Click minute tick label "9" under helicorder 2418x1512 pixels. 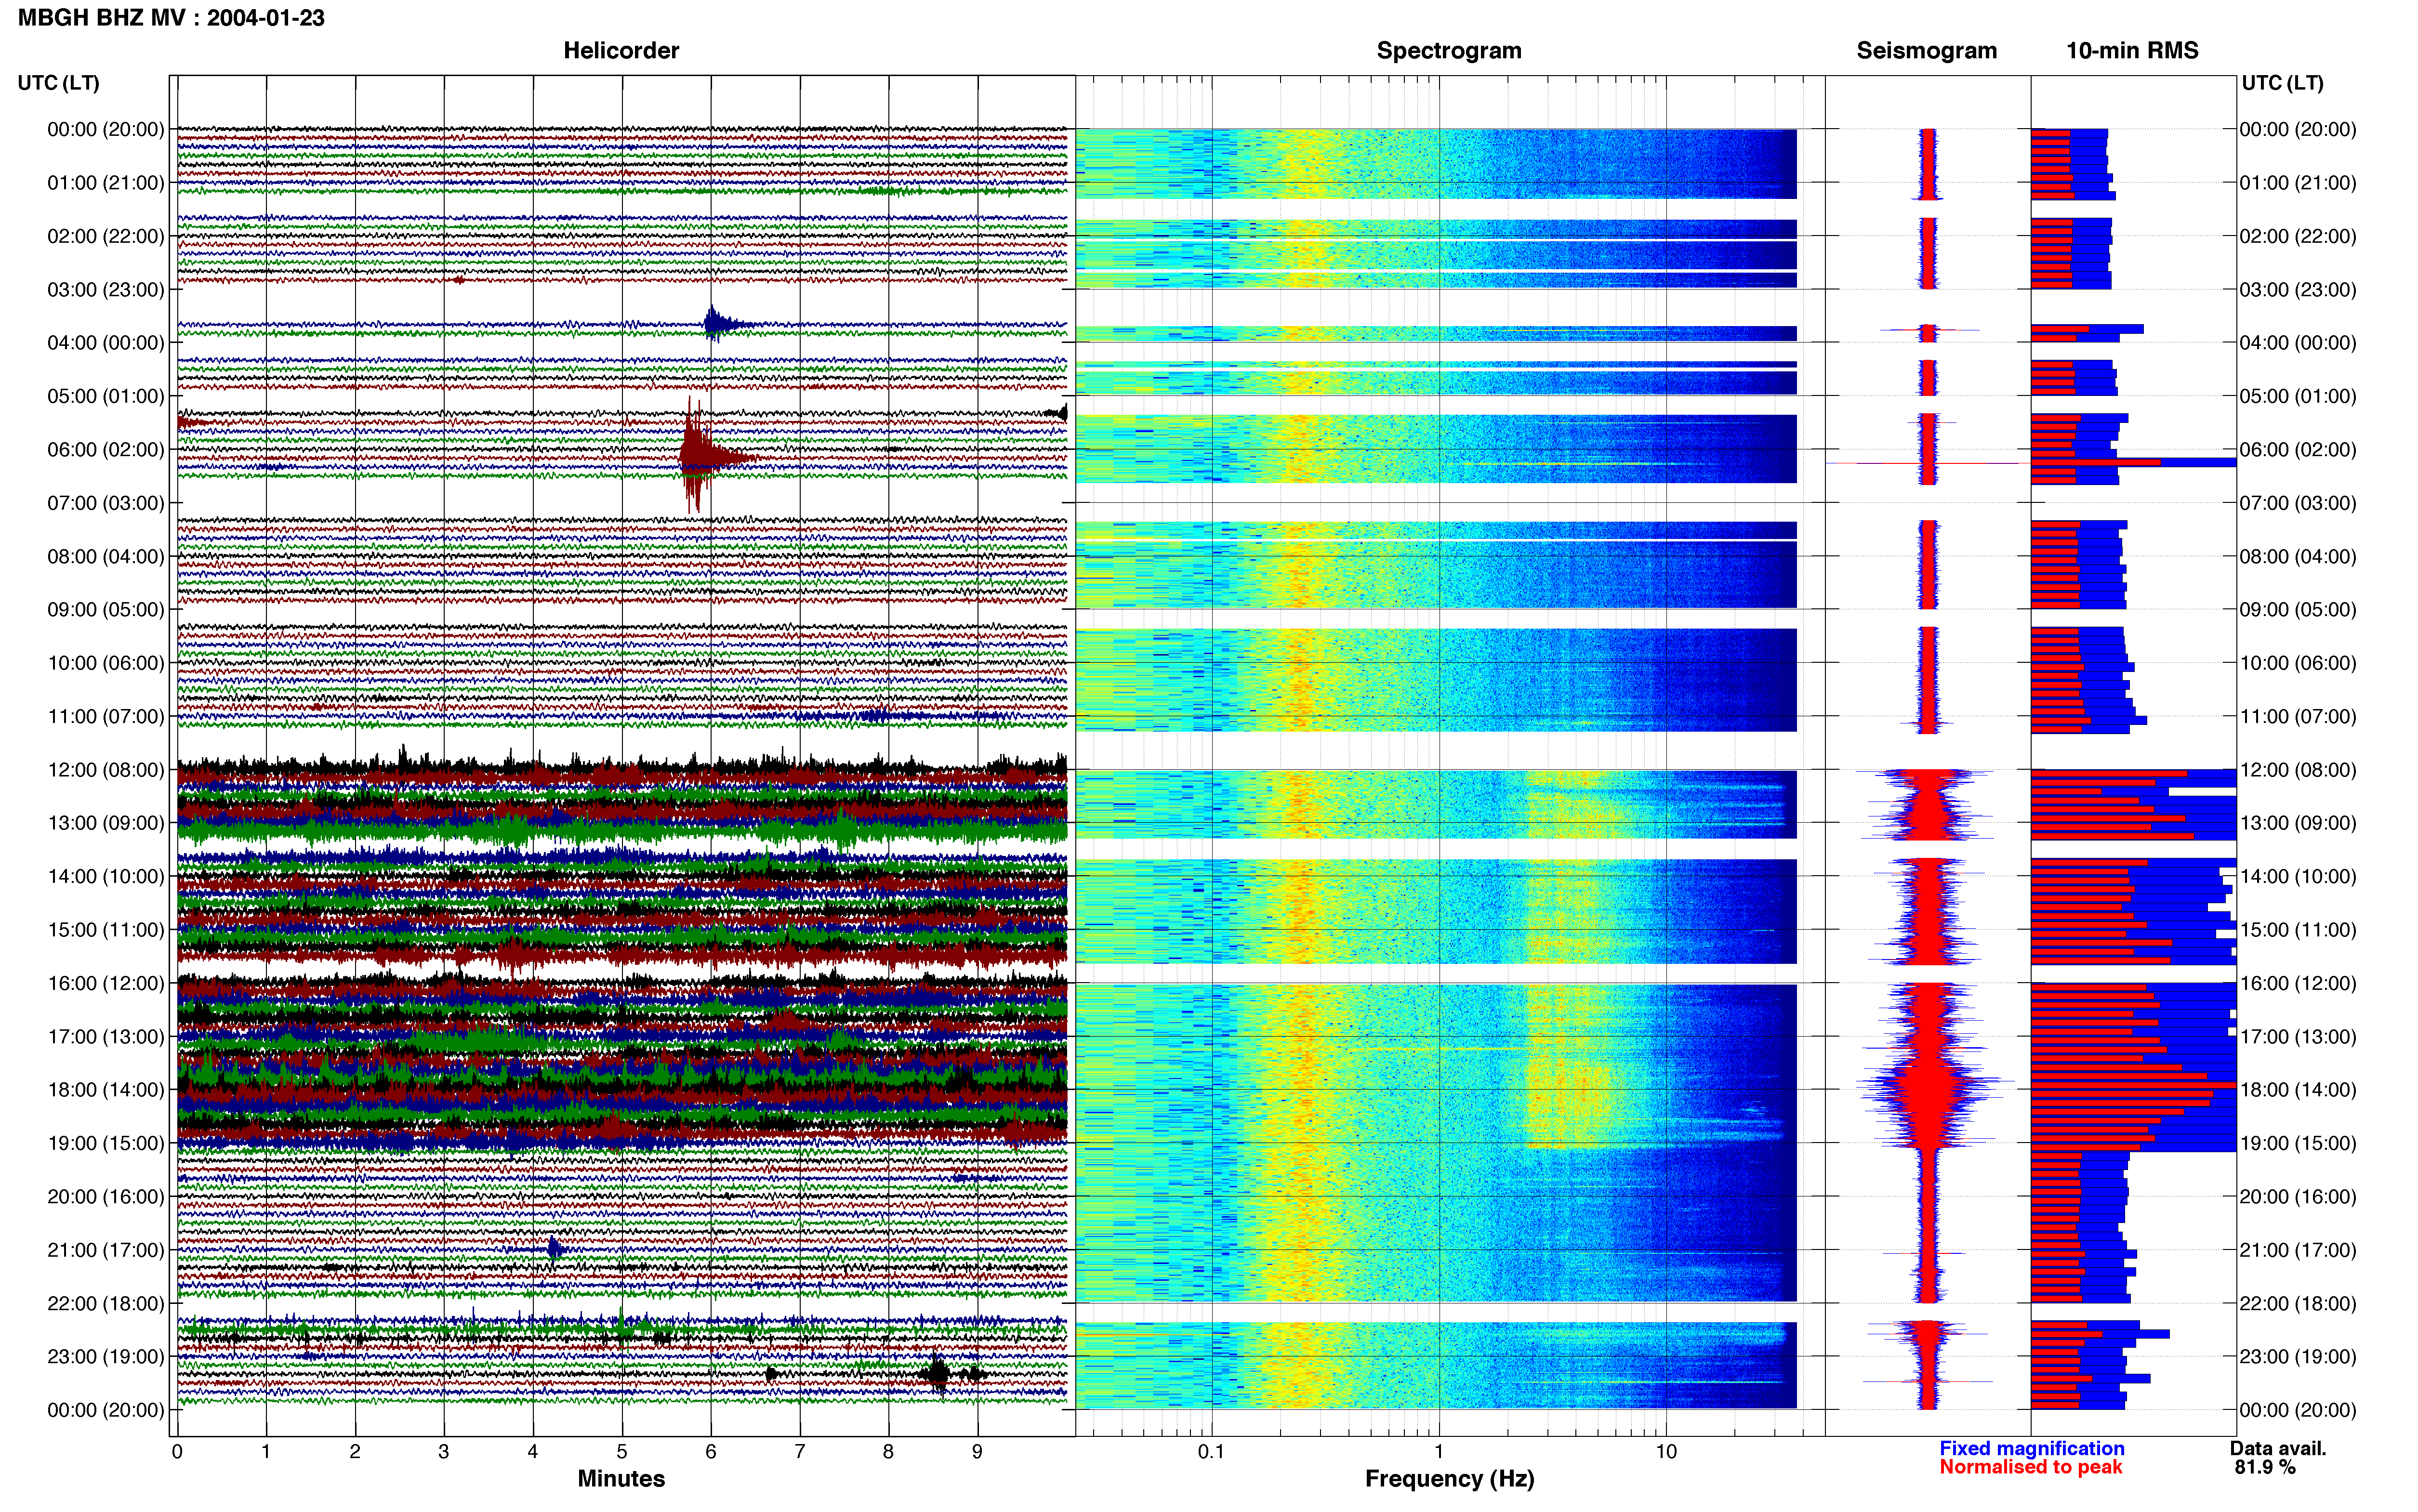pos(978,1452)
